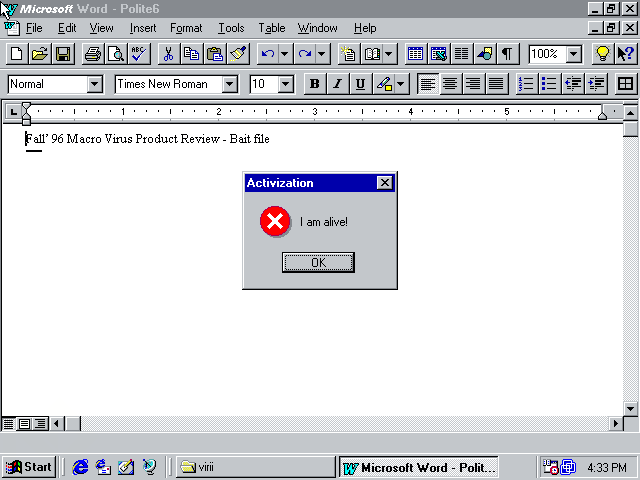Activate the Help pointer question-mark icon
Image resolution: width=640 pixels, height=480 pixels.
point(626,54)
